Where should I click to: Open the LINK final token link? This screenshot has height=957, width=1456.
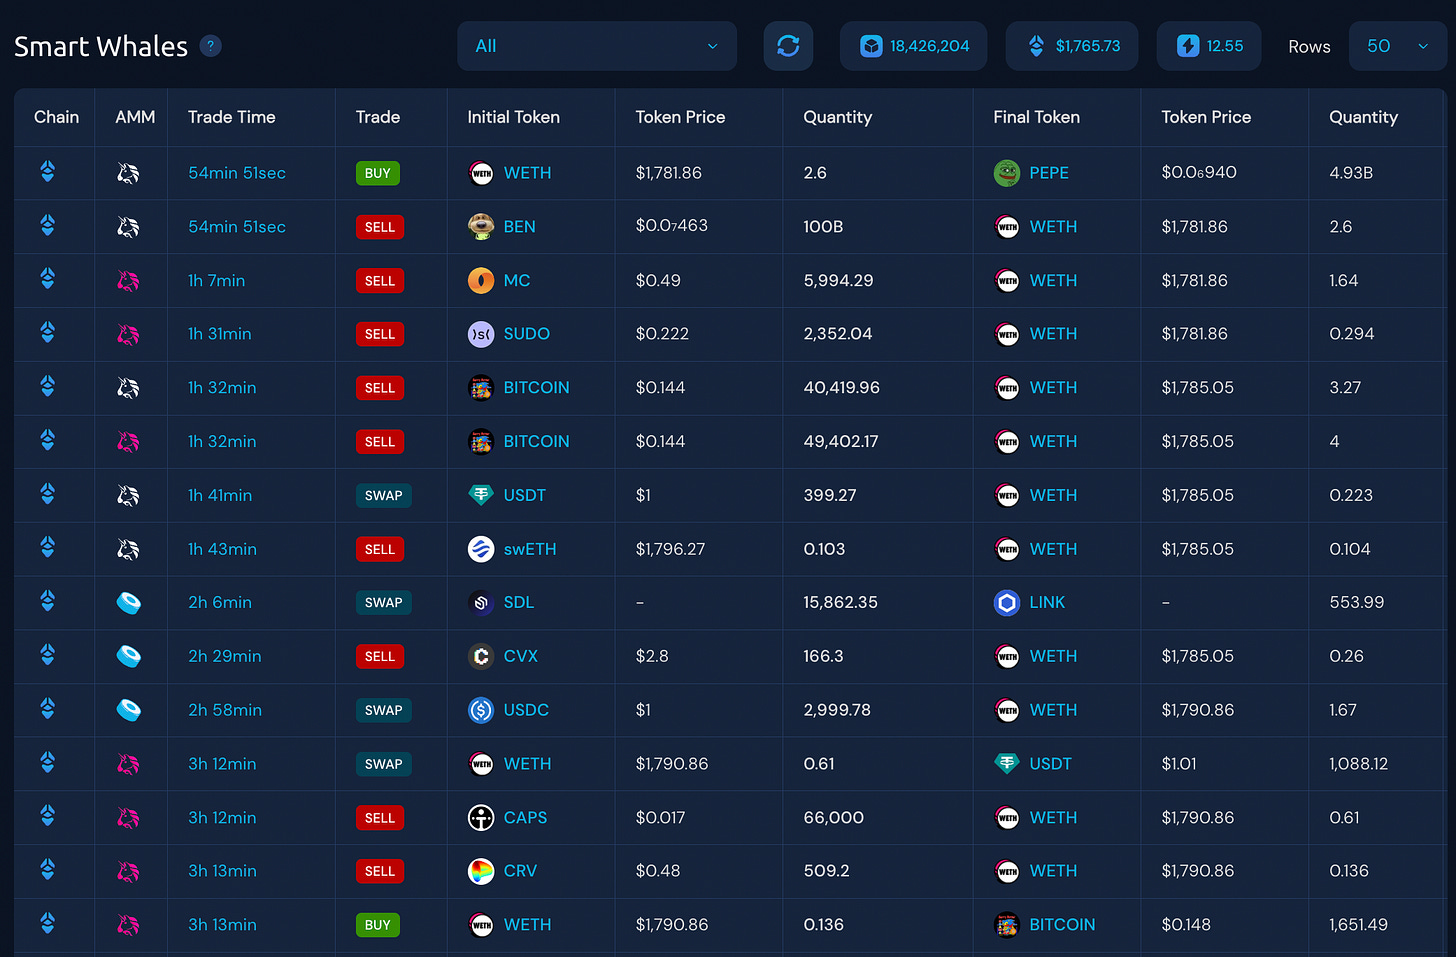tap(1047, 603)
